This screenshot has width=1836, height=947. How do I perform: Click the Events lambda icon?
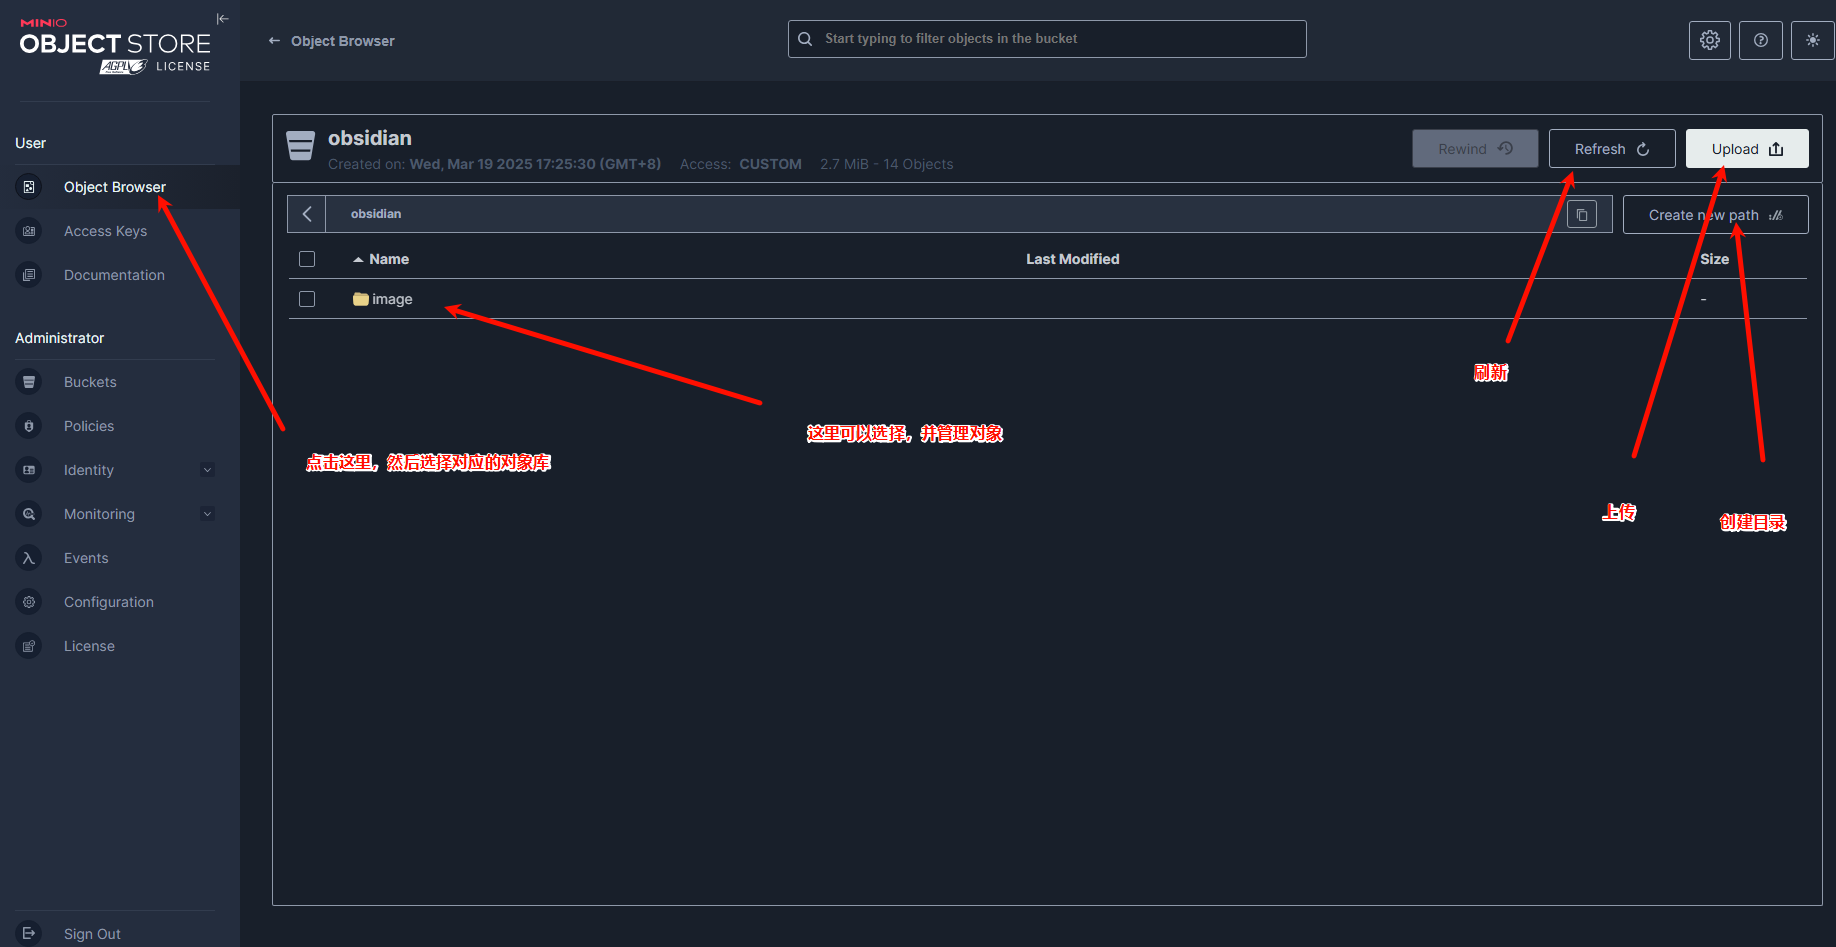pos(29,558)
